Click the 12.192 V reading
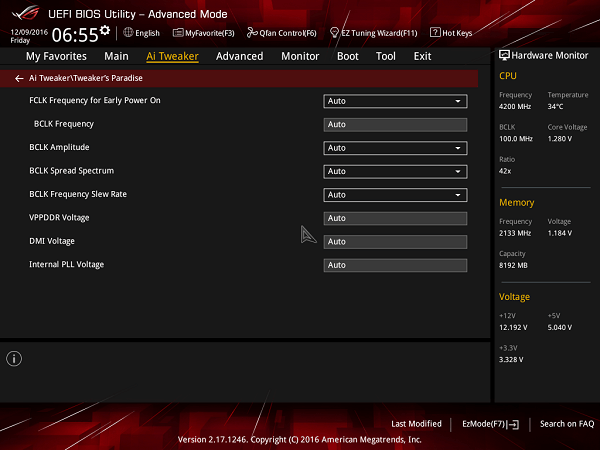The image size is (600, 450). click(x=513, y=328)
